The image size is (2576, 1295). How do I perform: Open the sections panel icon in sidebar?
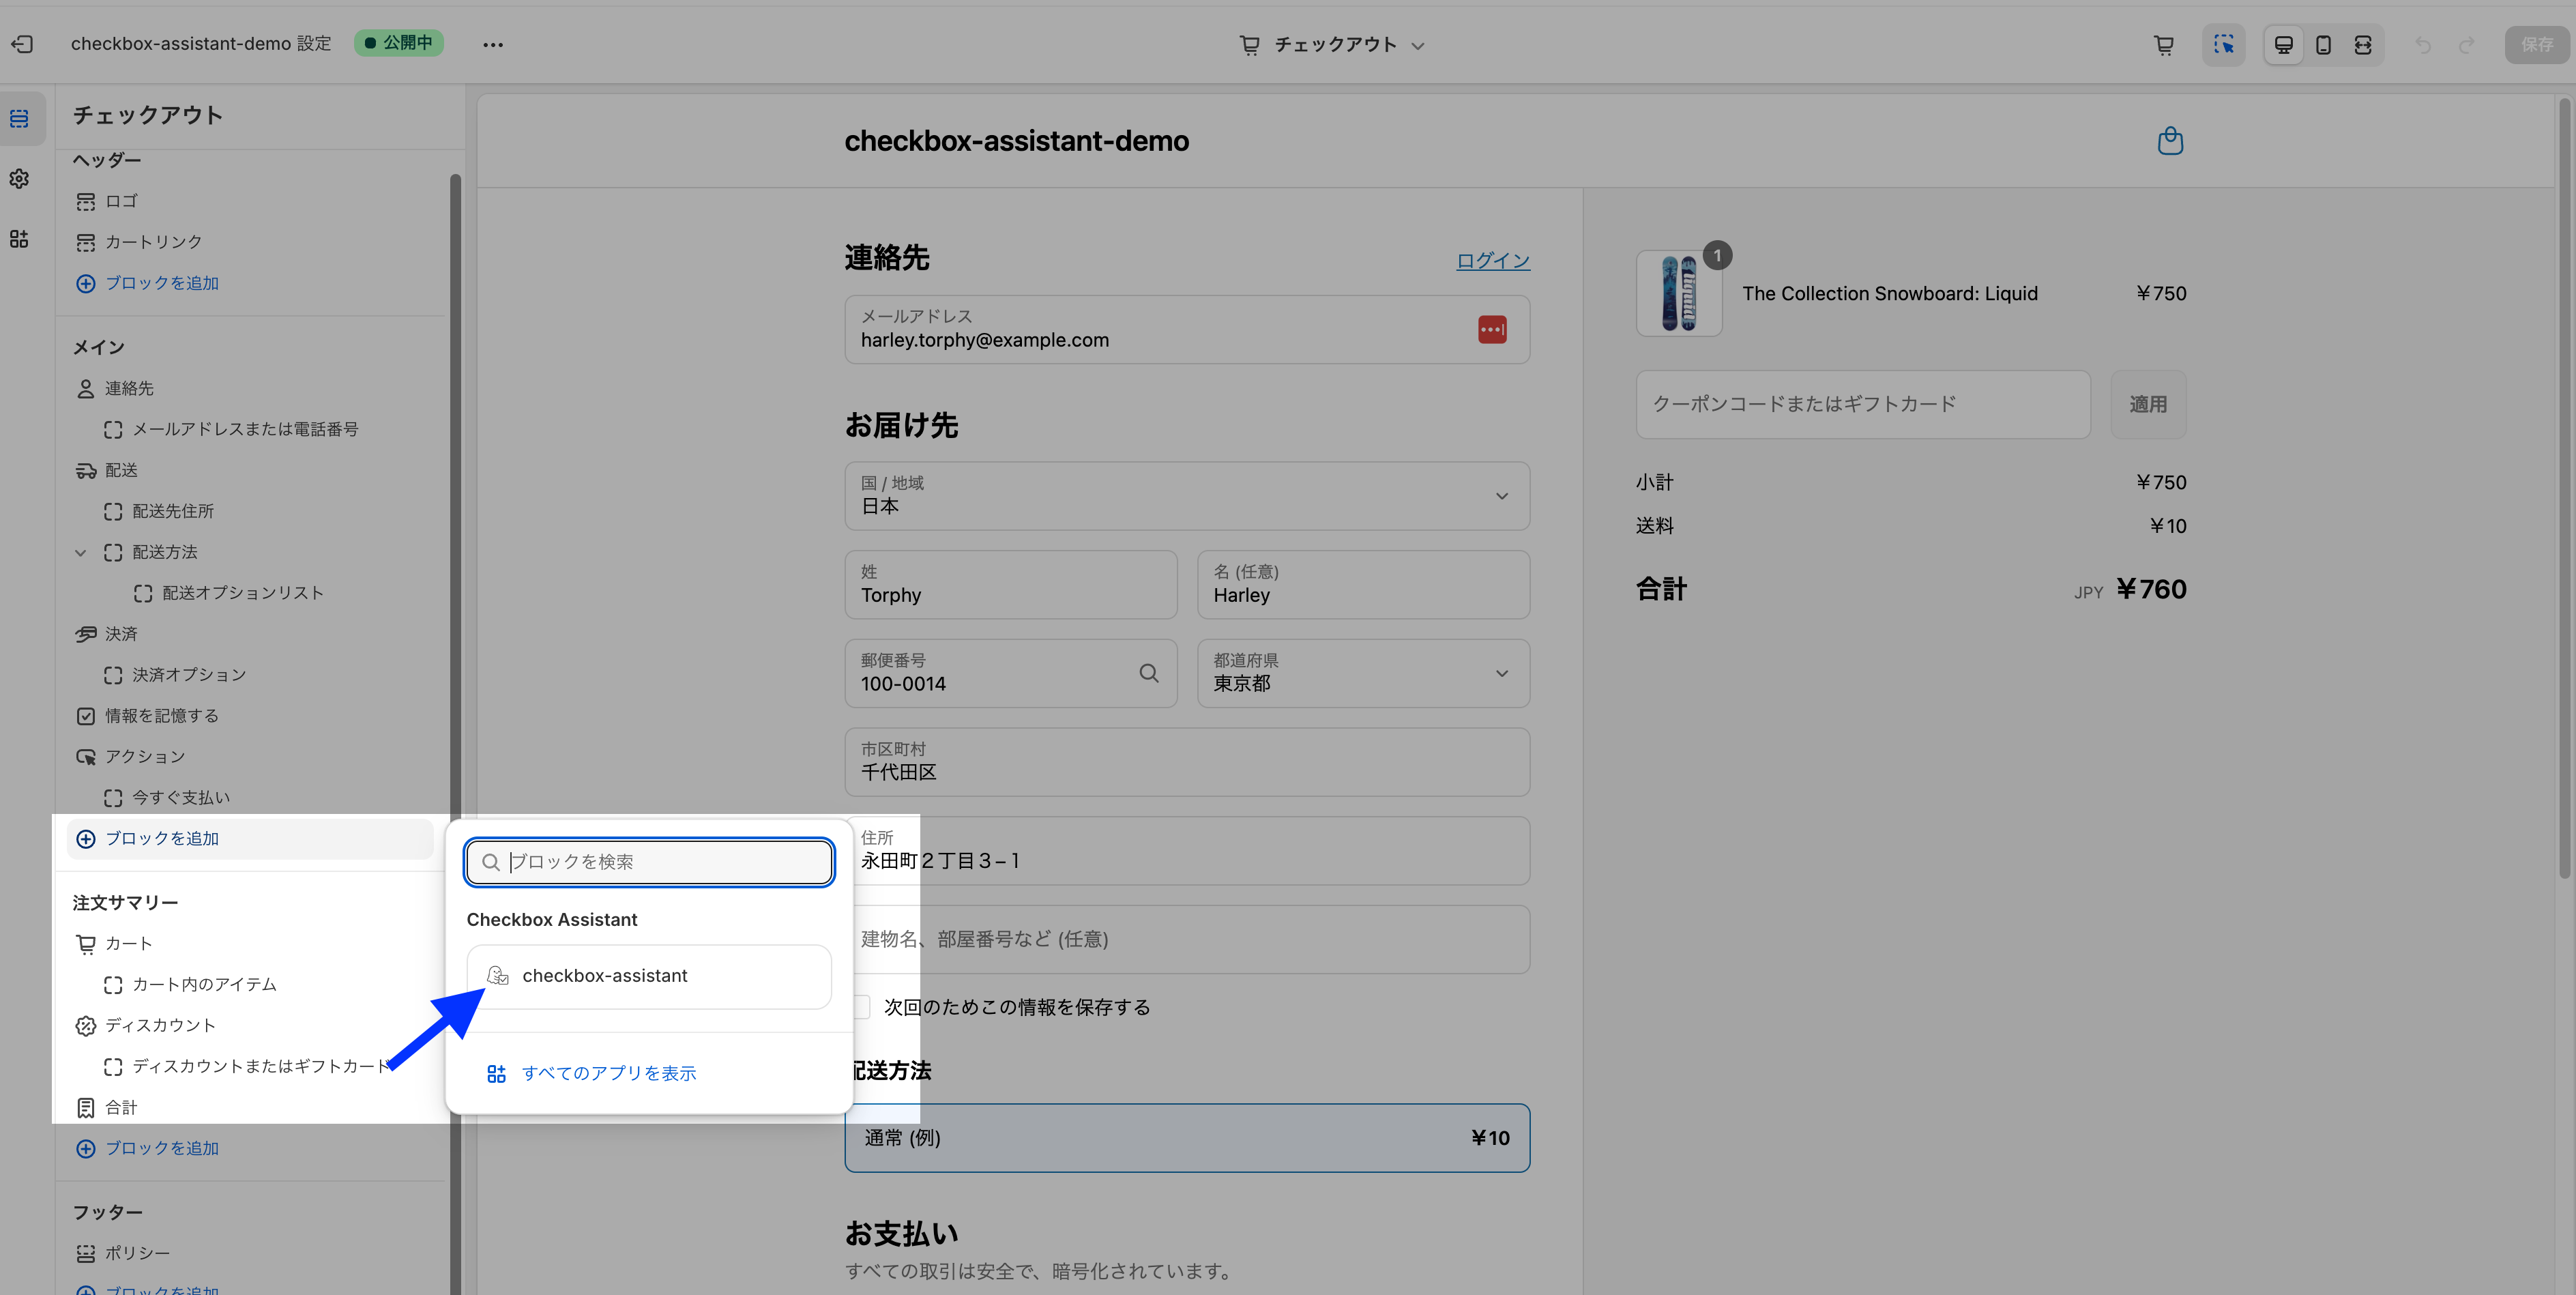click(x=19, y=119)
